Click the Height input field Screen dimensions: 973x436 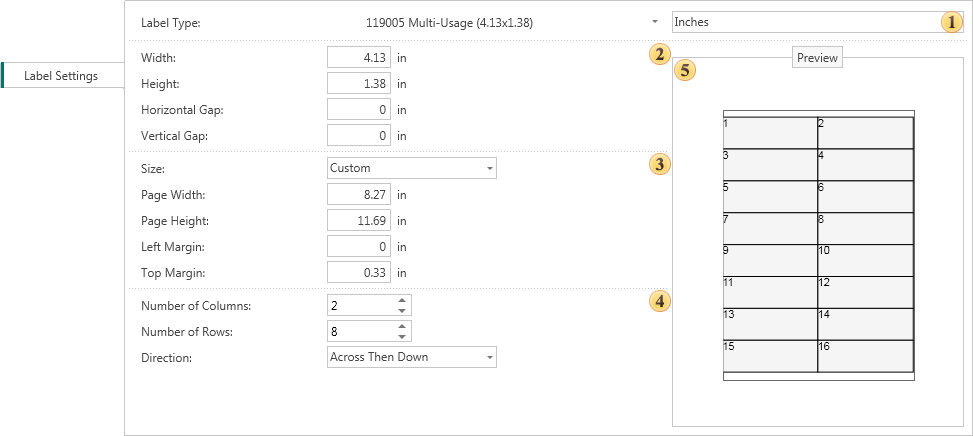click(358, 84)
